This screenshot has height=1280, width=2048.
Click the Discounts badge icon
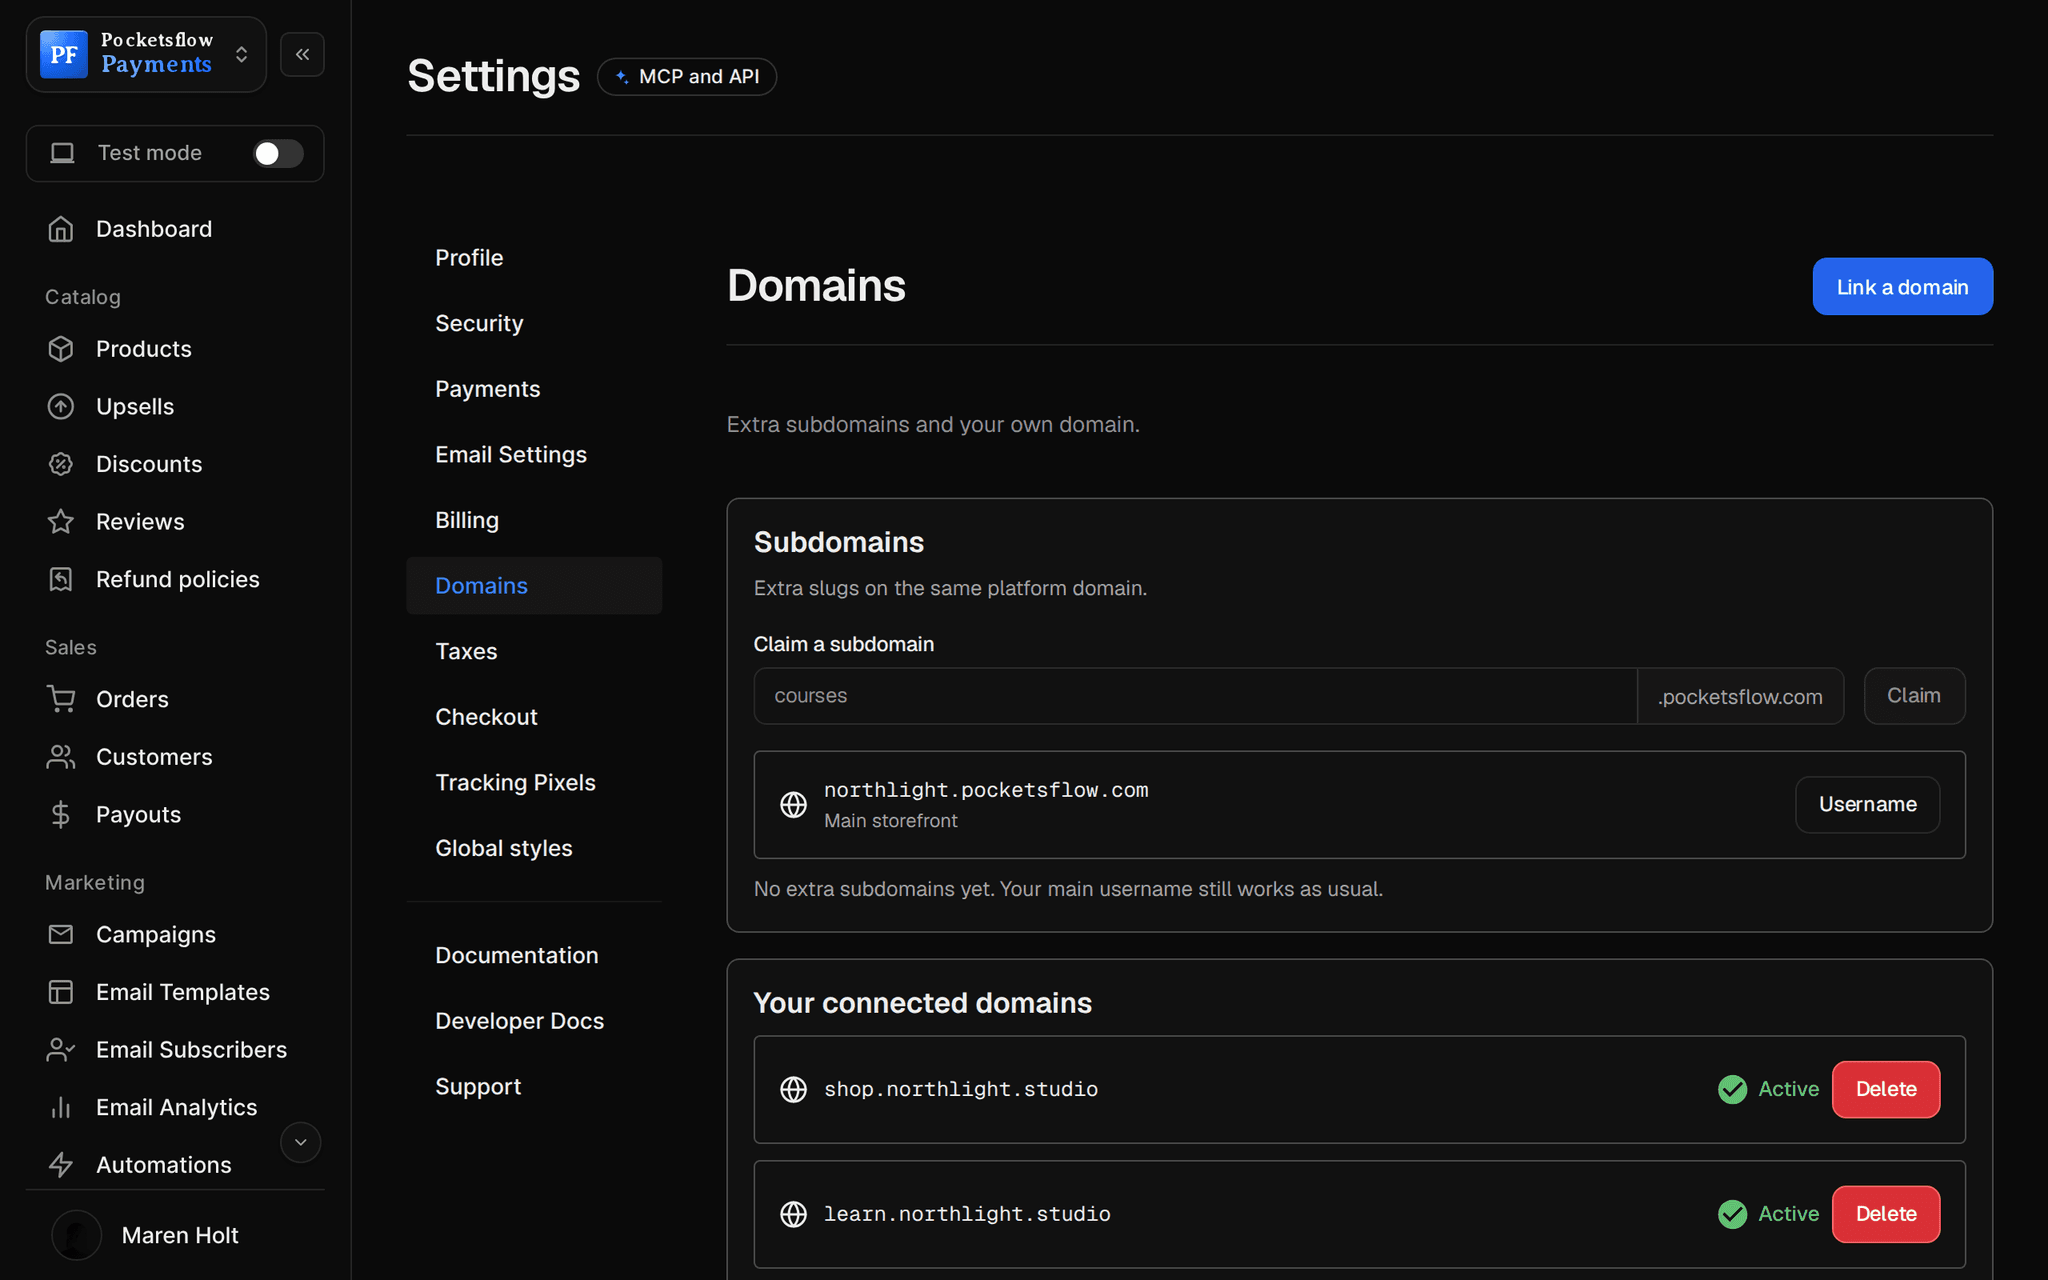(61, 464)
